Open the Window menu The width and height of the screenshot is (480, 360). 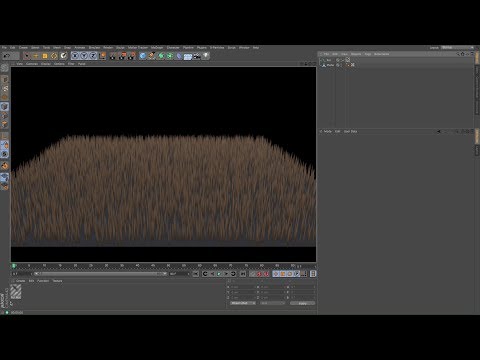click(x=244, y=48)
